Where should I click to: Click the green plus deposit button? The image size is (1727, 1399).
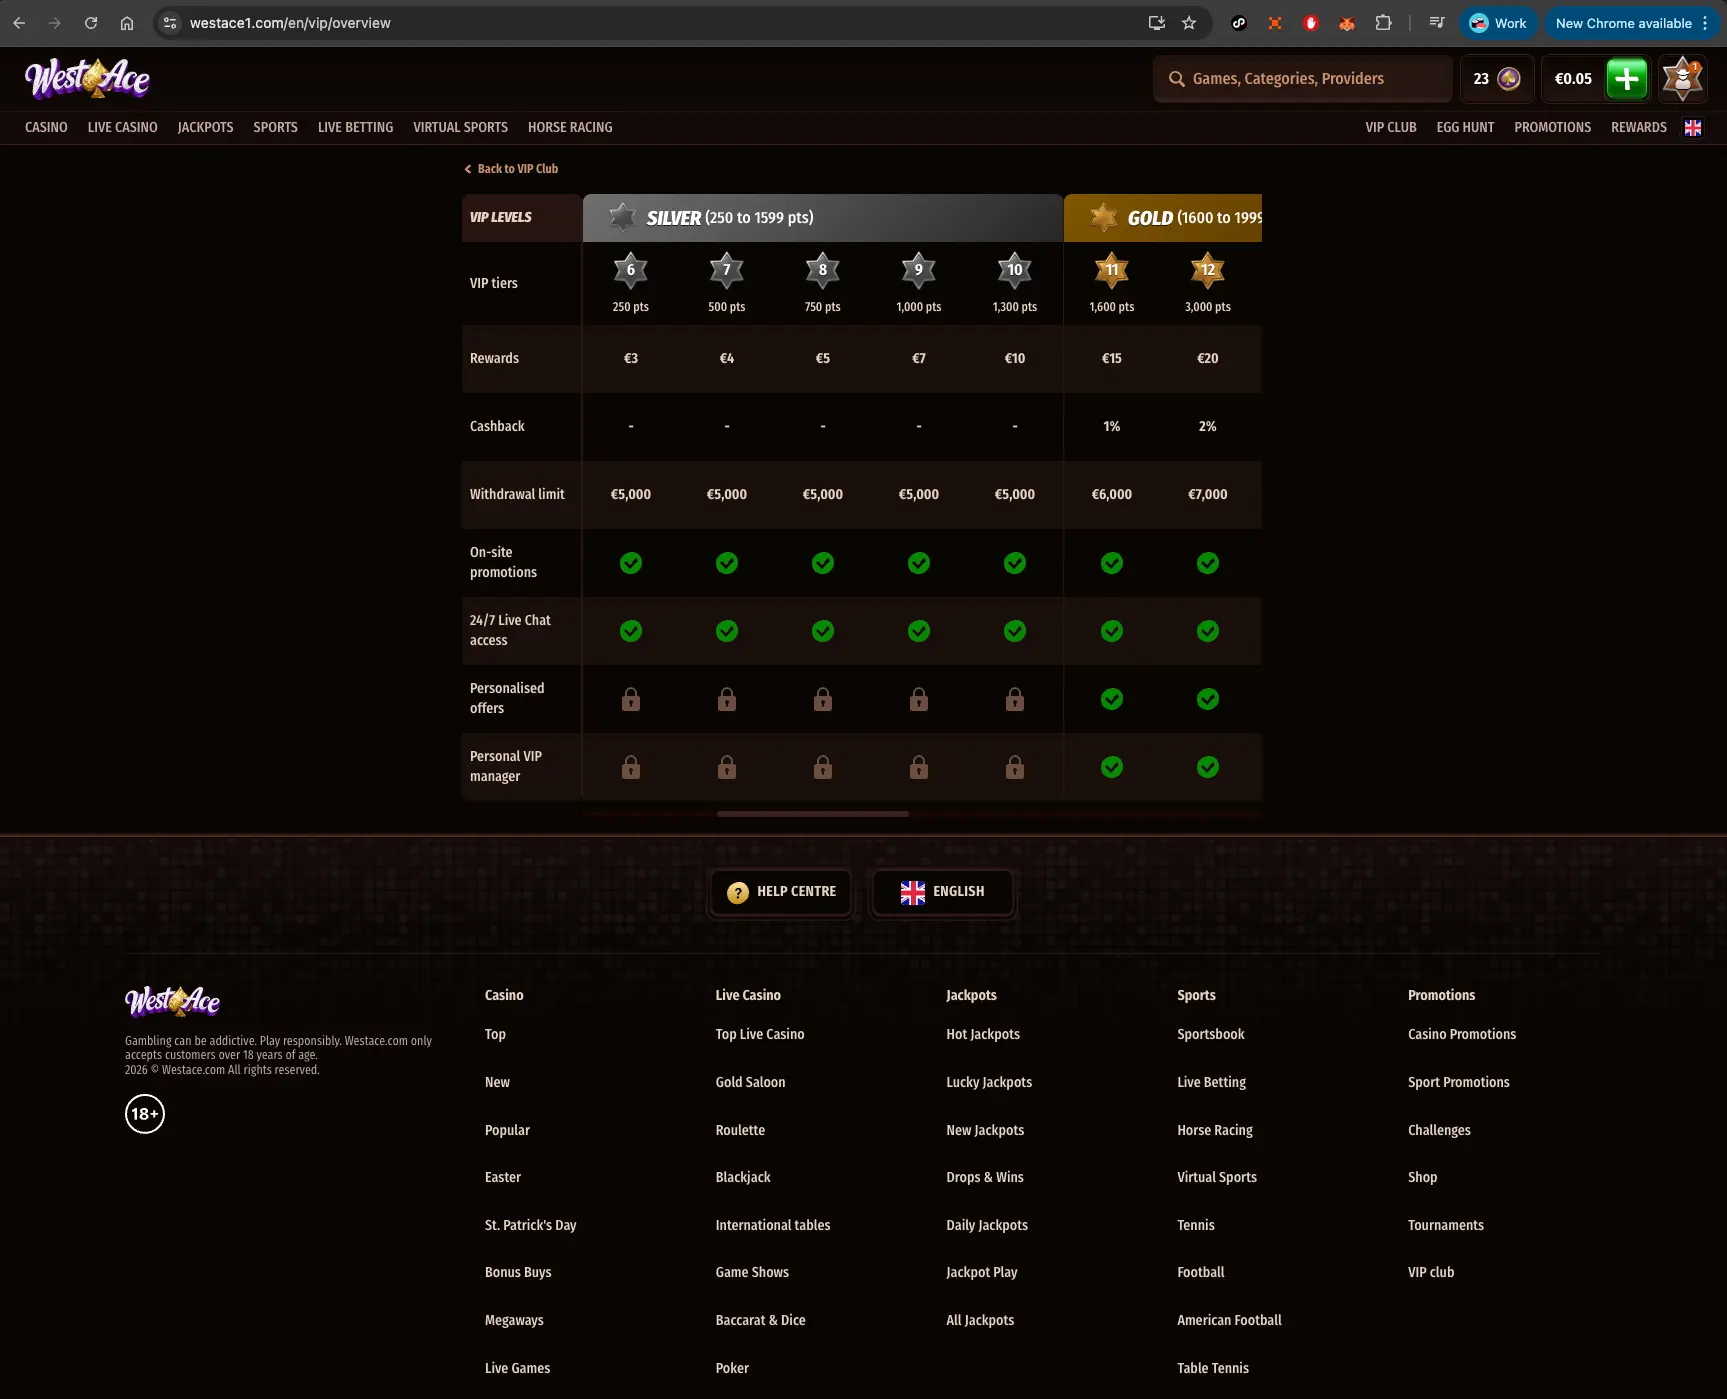pyautogui.click(x=1627, y=78)
